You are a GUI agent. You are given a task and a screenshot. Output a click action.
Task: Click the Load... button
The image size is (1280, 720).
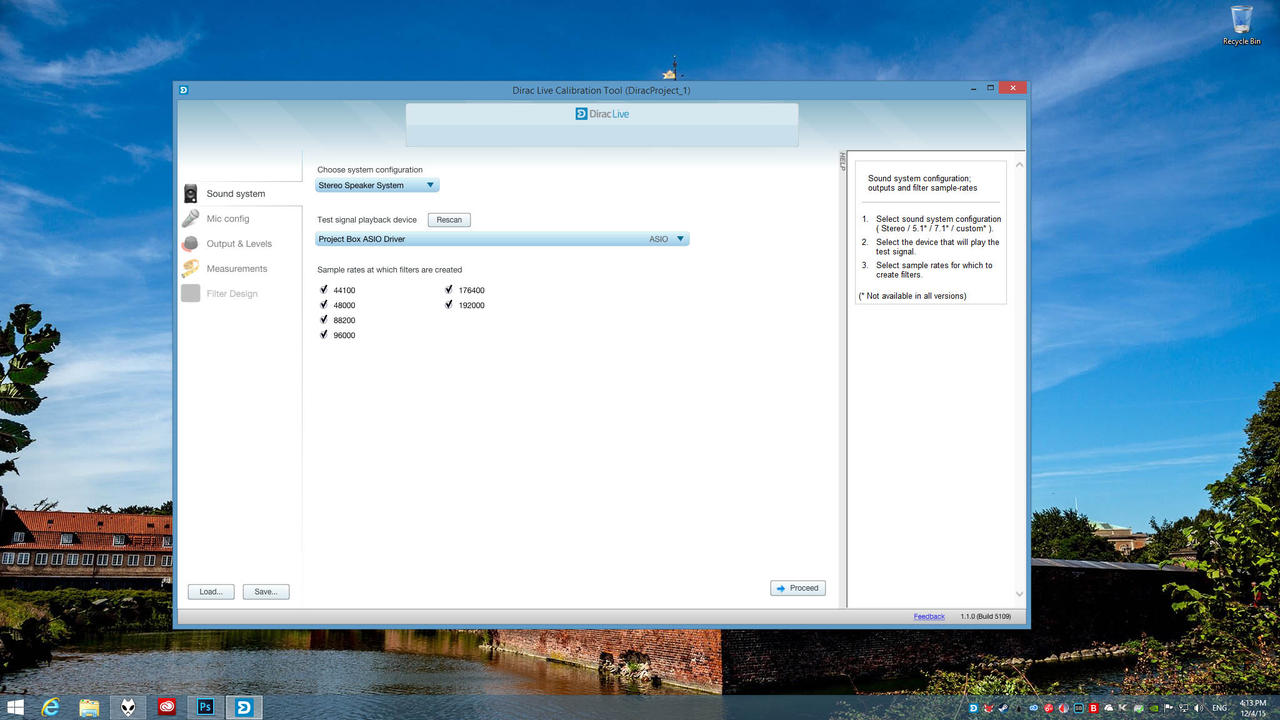coord(211,592)
